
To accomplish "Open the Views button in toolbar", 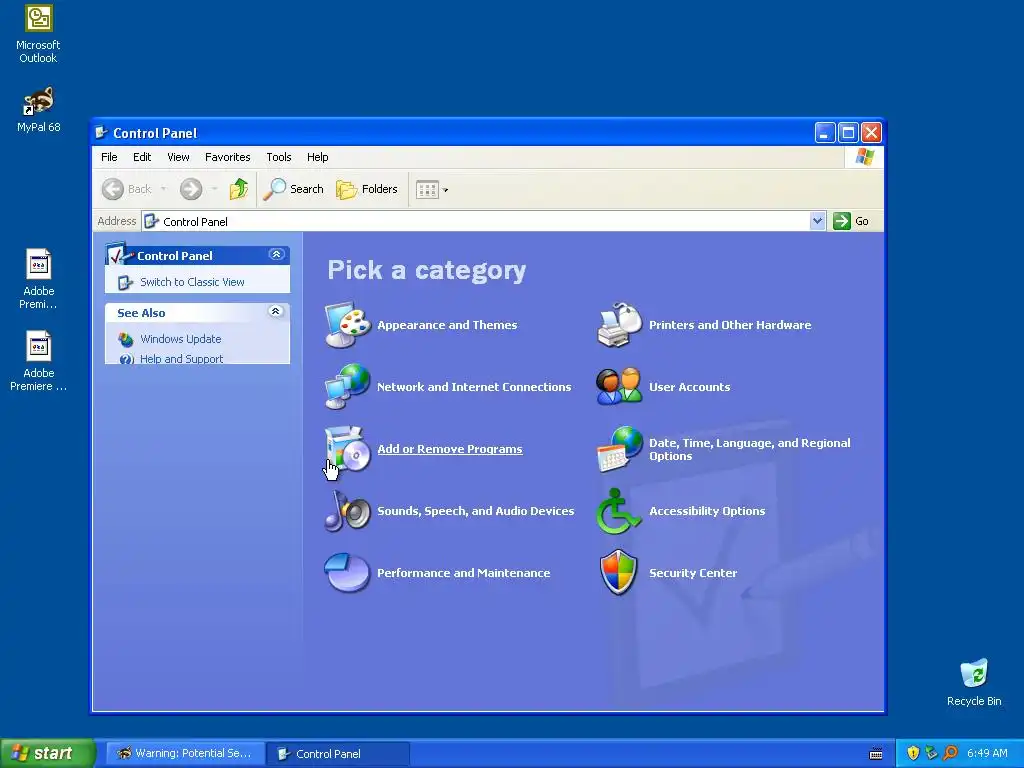I will 428,190.
